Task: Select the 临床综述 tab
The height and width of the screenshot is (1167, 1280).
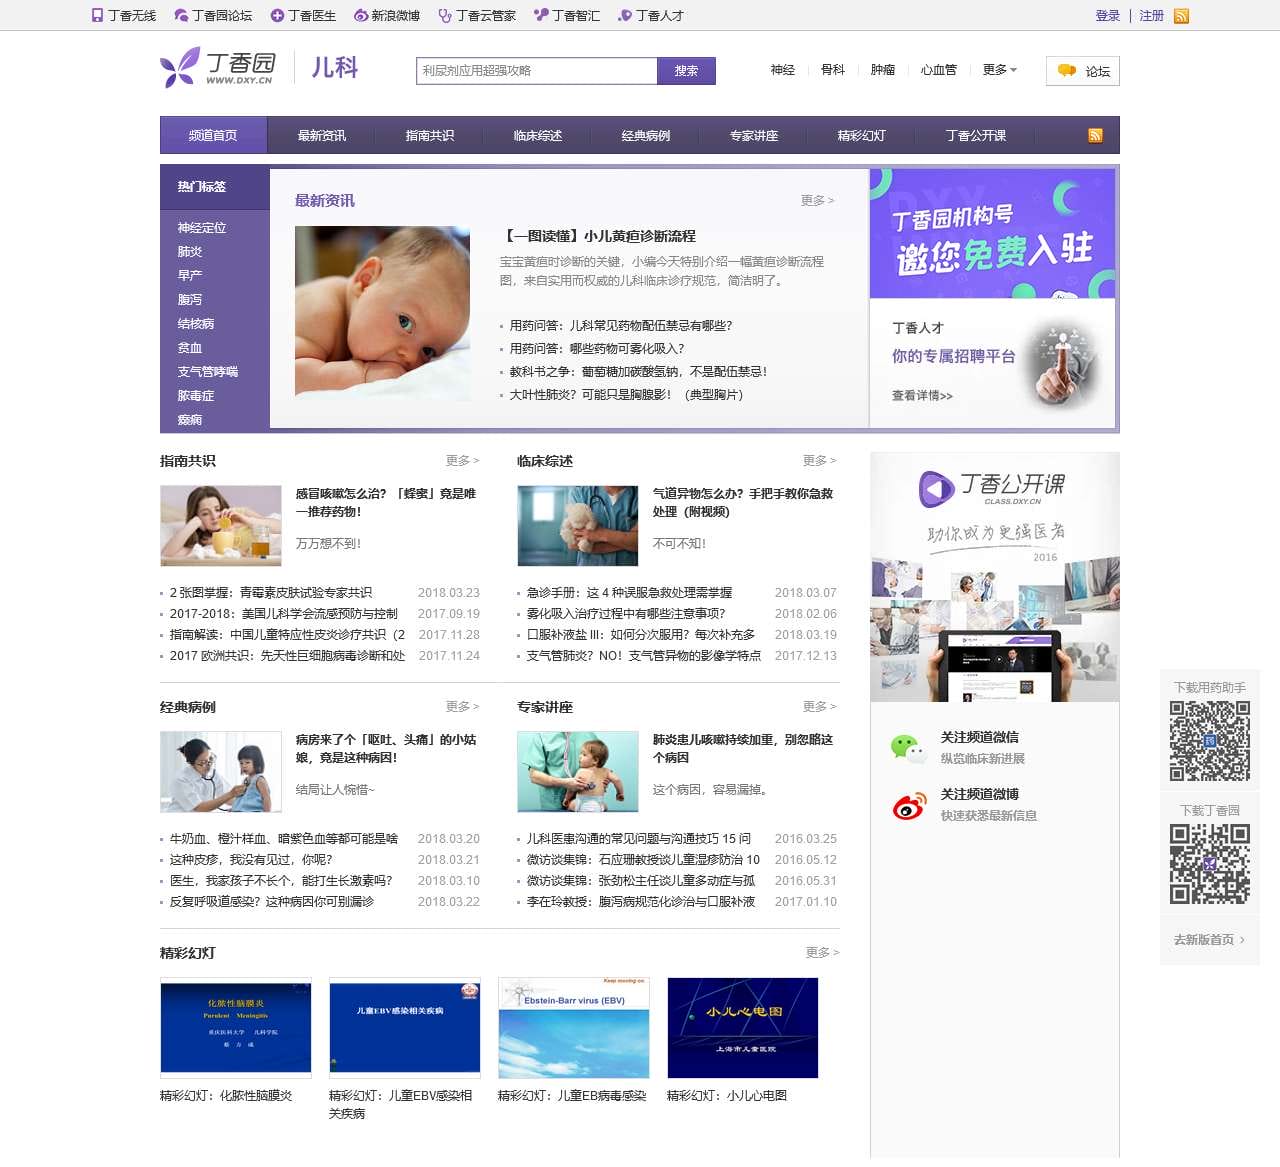Action: point(537,135)
